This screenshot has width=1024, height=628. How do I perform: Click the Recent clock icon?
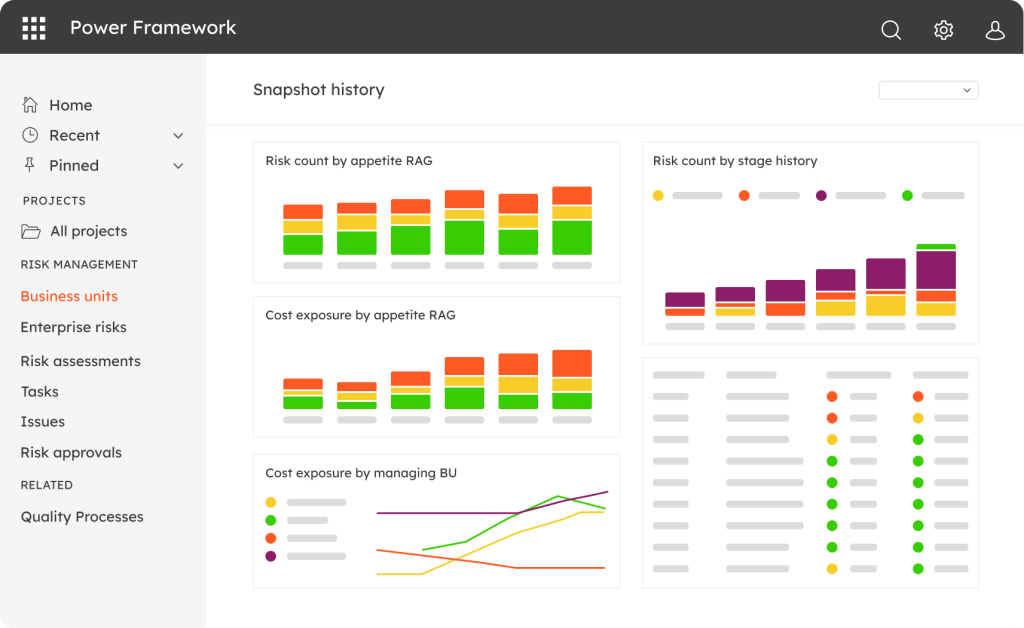tap(31, 135)
